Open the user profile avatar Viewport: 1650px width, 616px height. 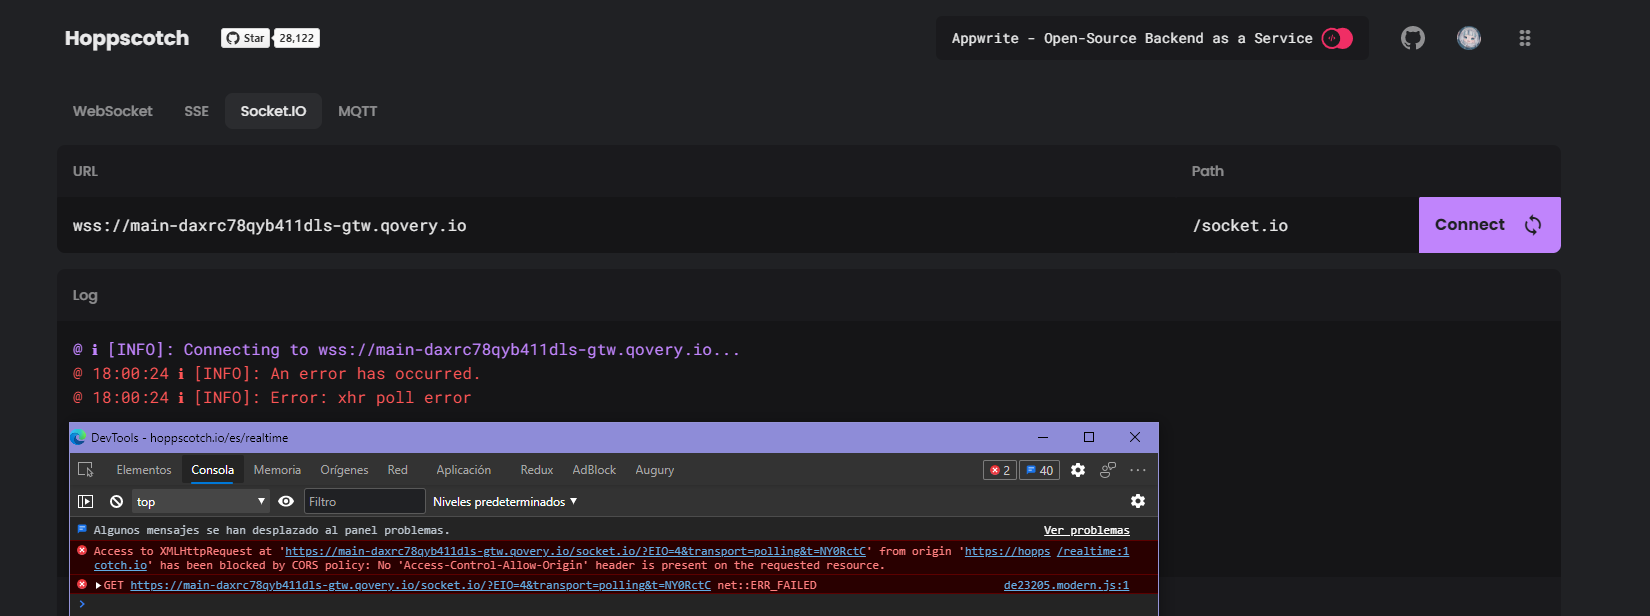[x=1469, y=38]
